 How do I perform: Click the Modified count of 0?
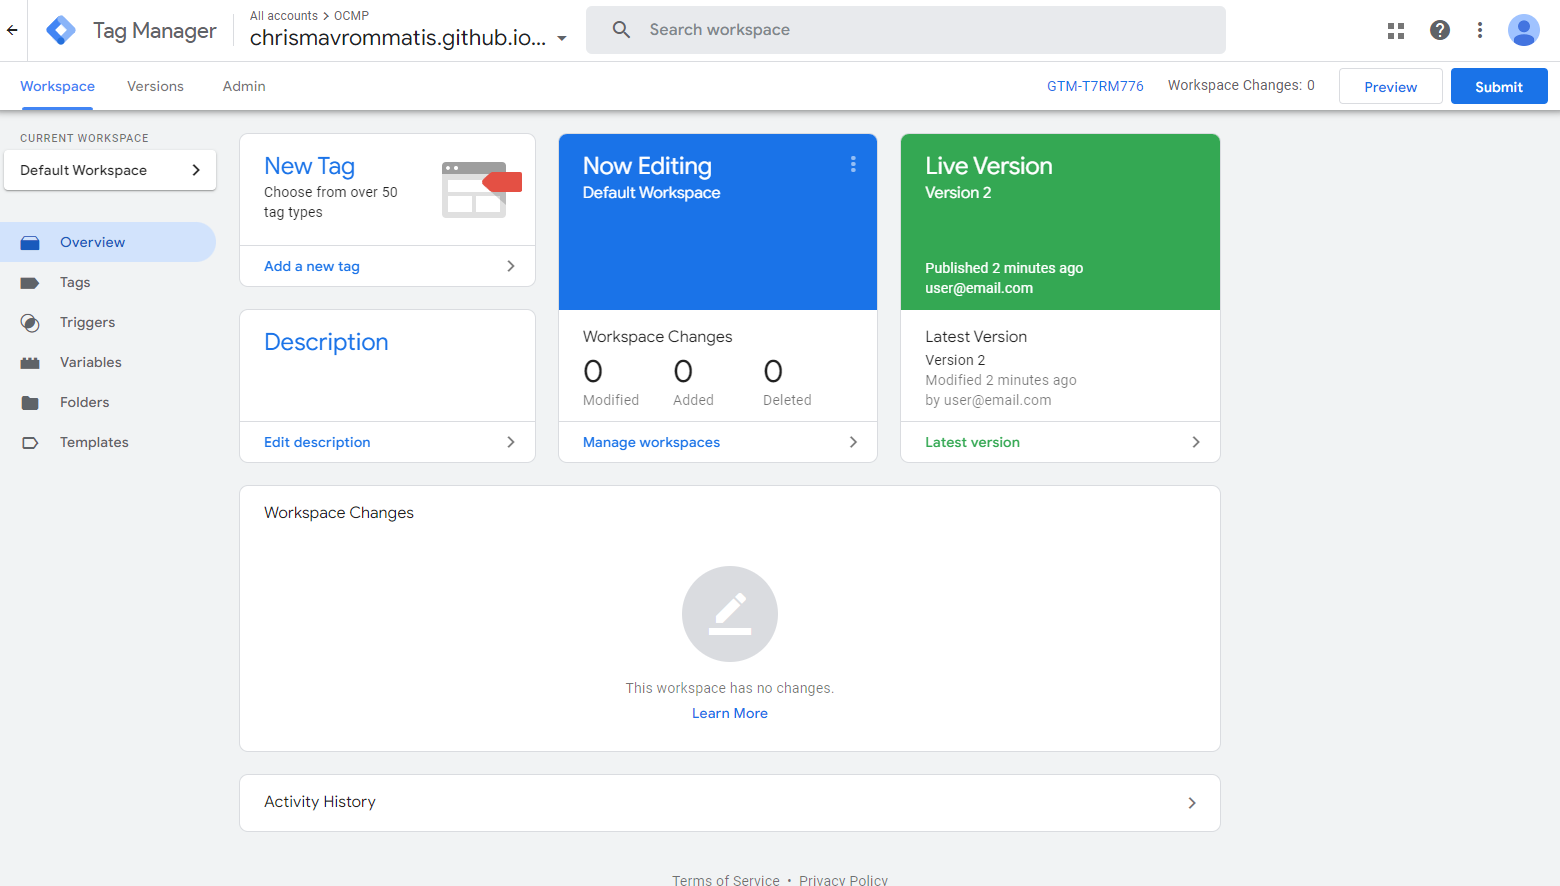(x=593, y=372)
